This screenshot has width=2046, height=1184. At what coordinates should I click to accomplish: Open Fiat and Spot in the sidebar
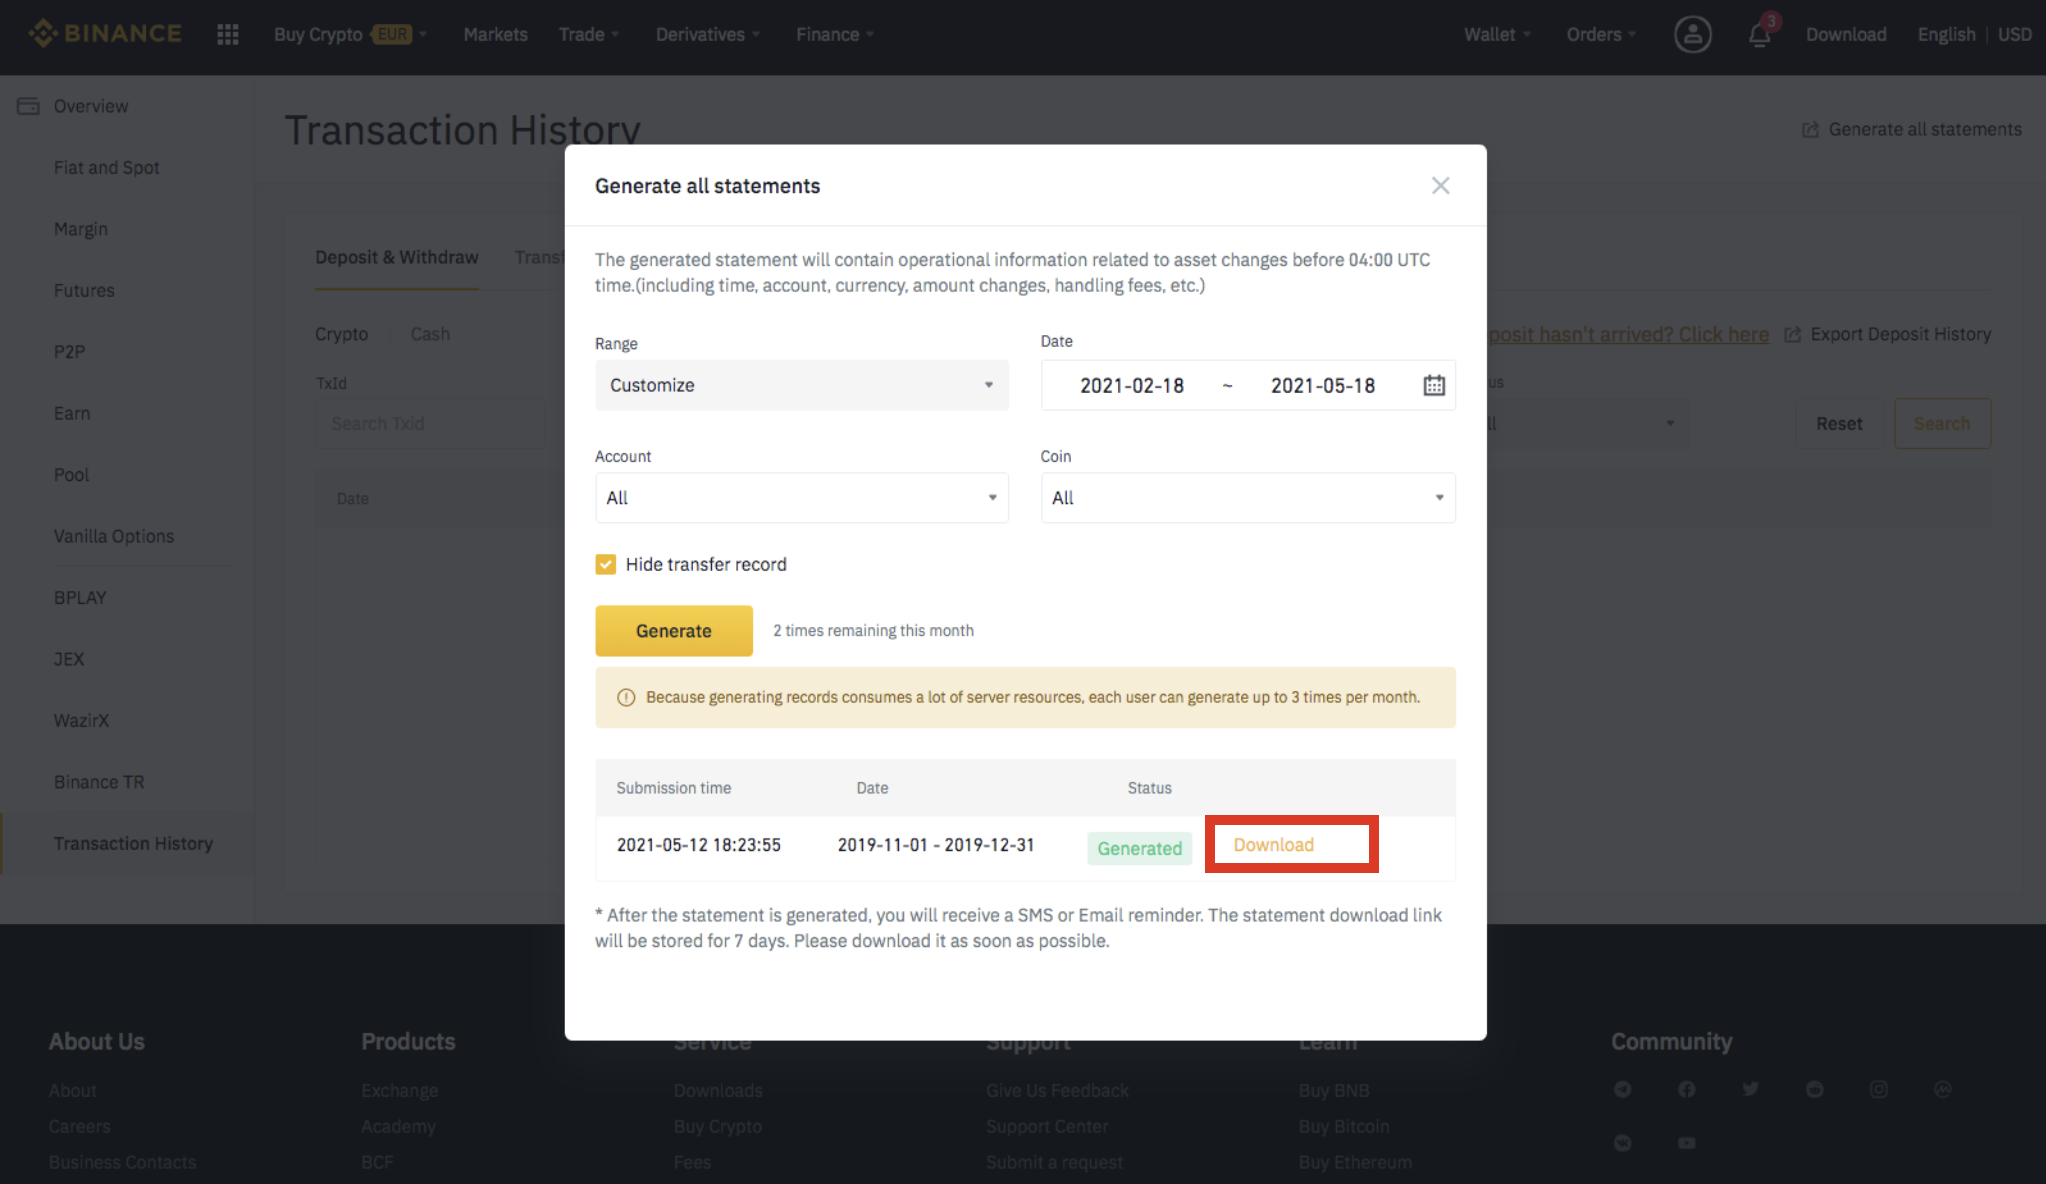tap(107, 168)
